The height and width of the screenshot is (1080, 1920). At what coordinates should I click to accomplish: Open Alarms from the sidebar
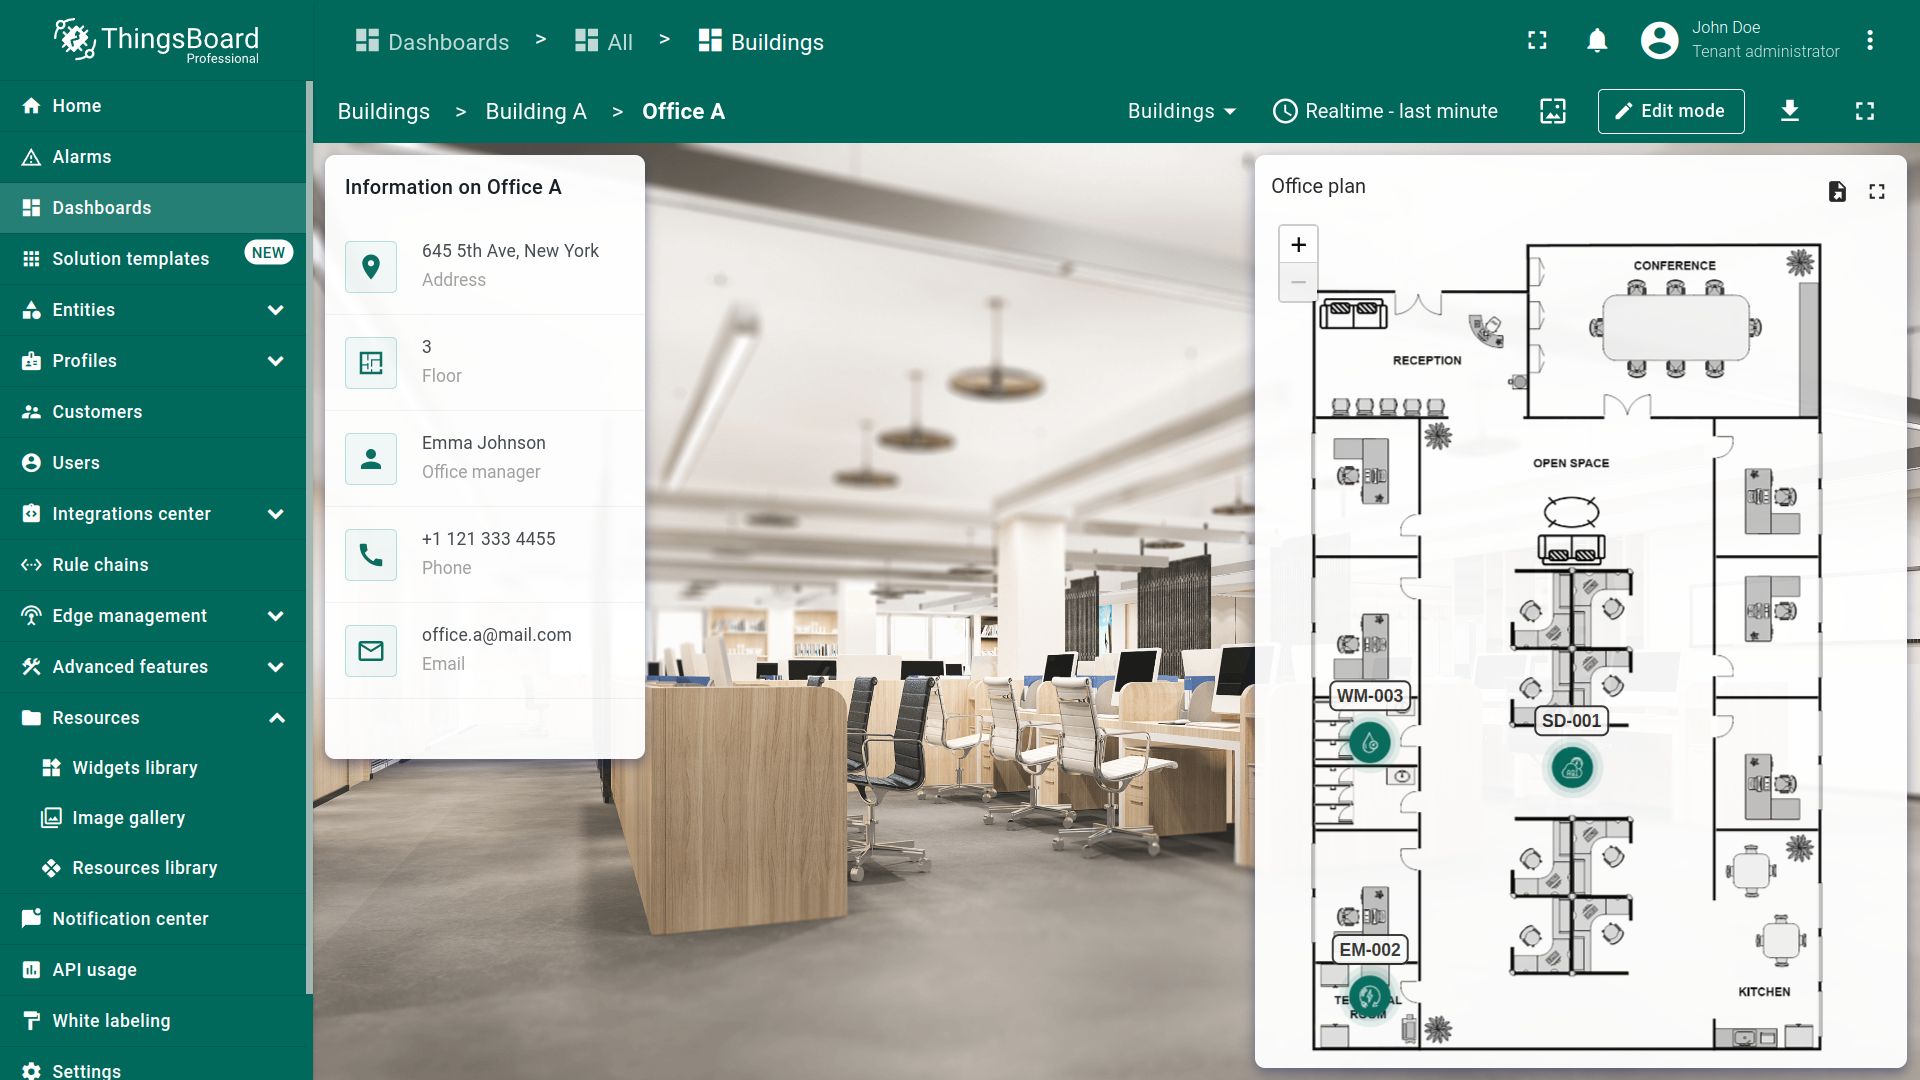click(x=82, y=157)
